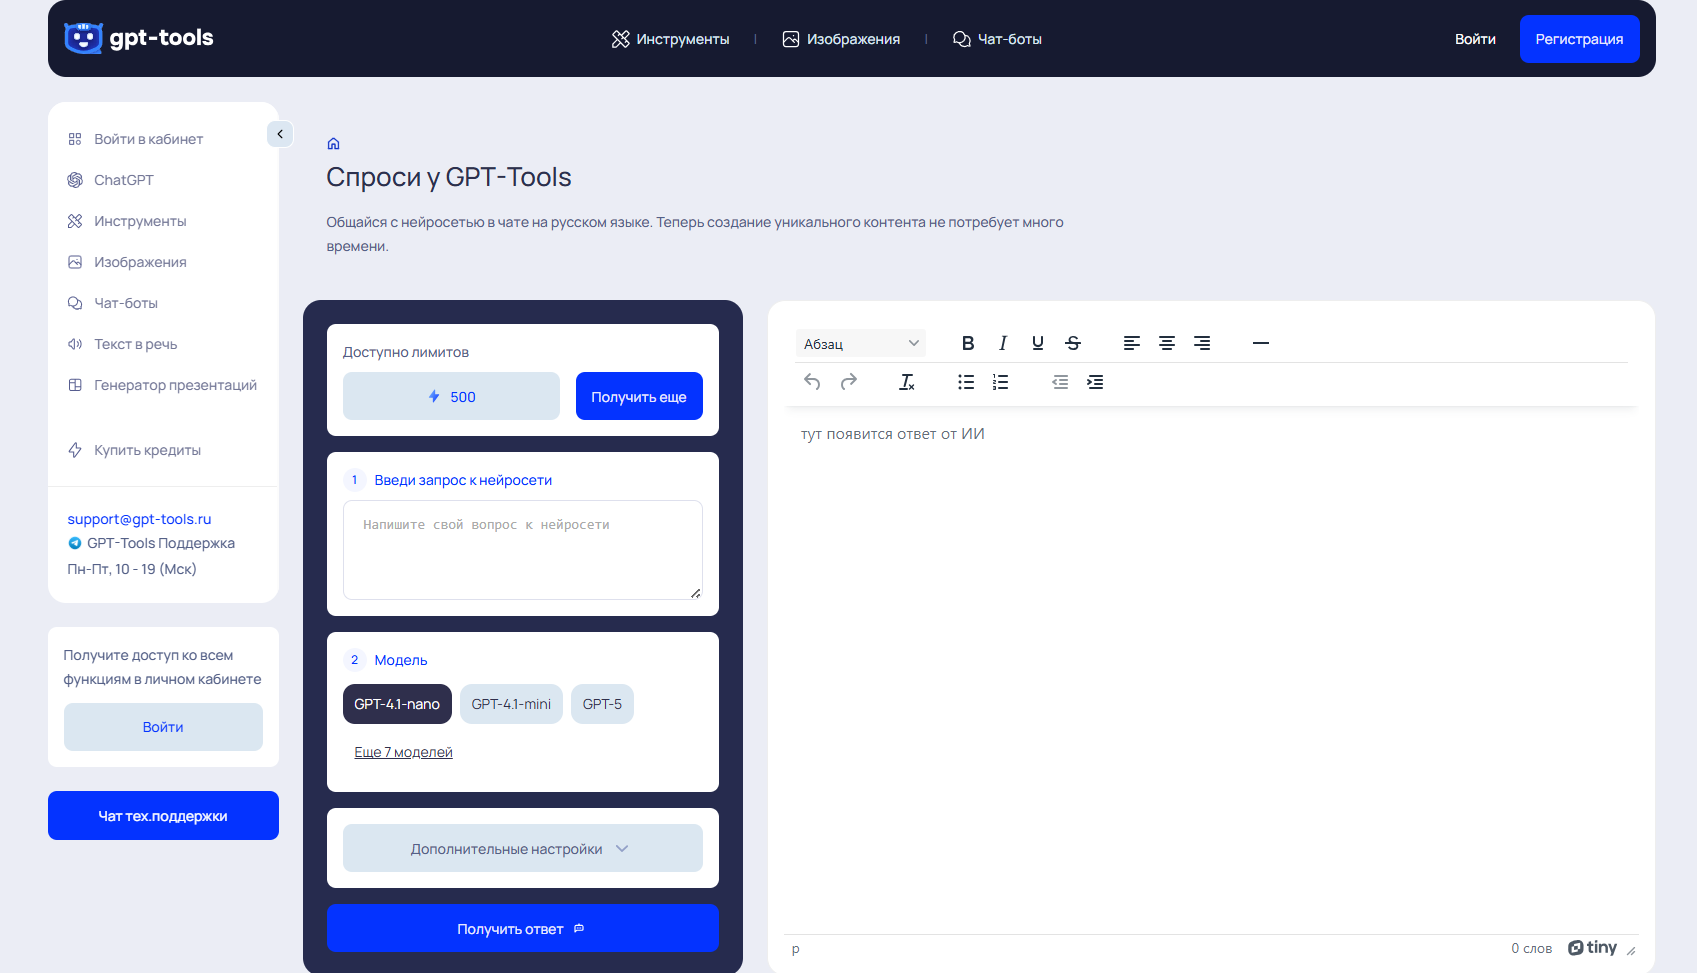Select the GPT-4.1-nano model option
The height and width of the screenshot is (973, 1697).
pyautogui.click(x=396, y=704)
